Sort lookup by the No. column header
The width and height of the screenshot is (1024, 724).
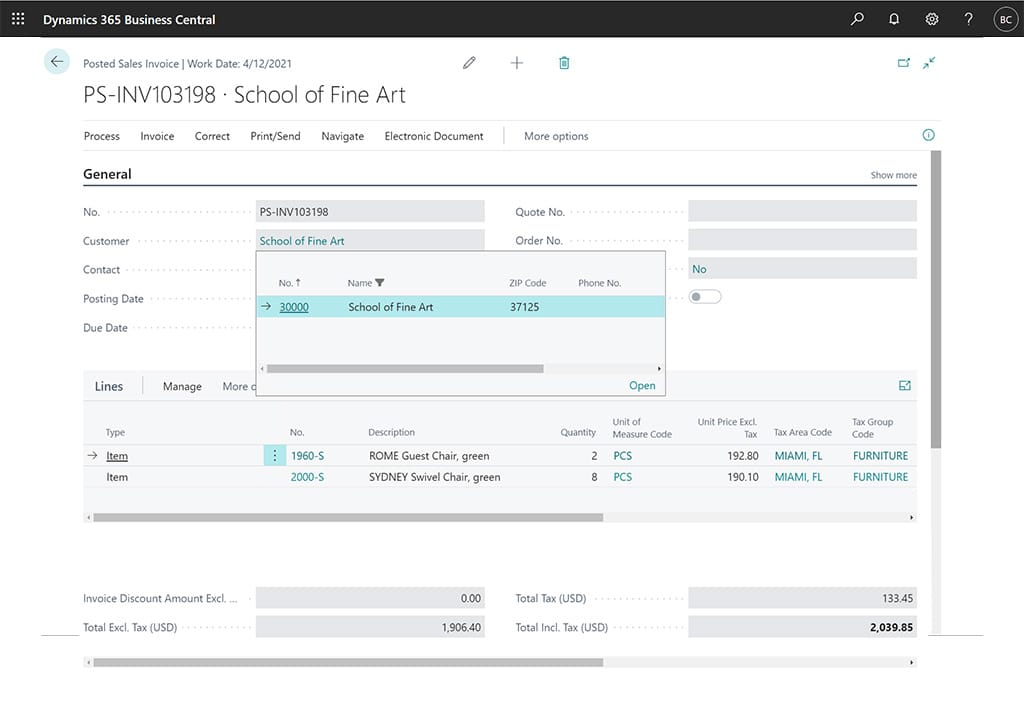pyautogui.click(x=289, y=283)
